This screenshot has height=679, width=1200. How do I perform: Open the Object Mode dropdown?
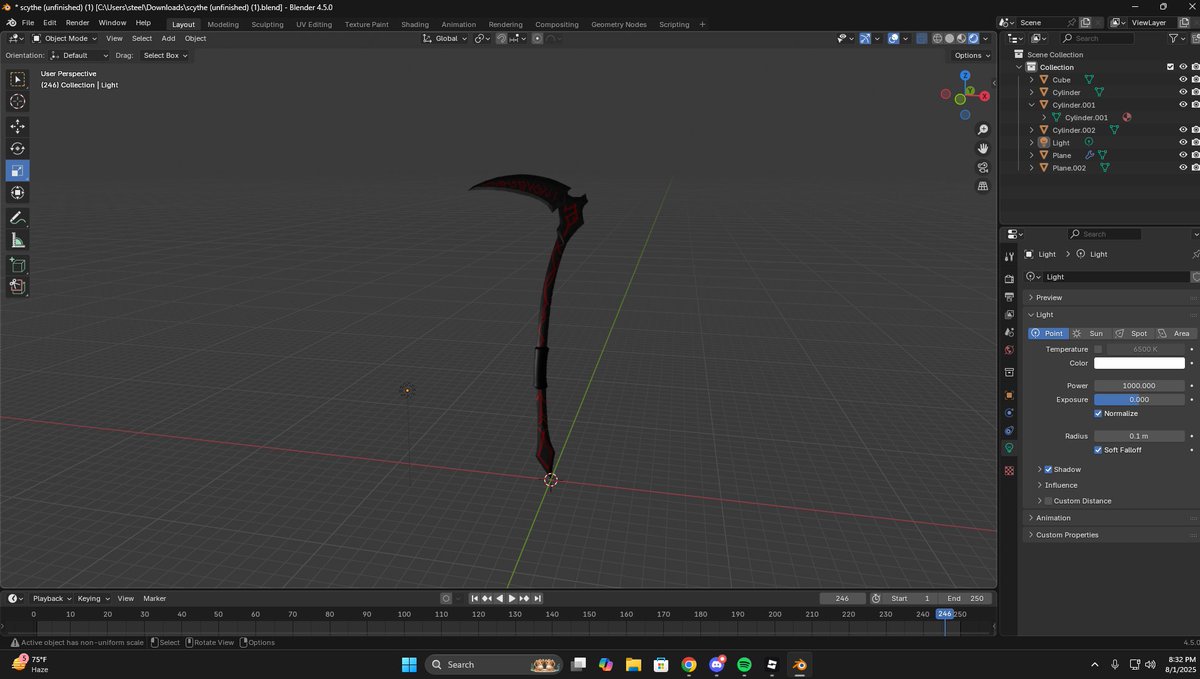[x=65, y=39]
